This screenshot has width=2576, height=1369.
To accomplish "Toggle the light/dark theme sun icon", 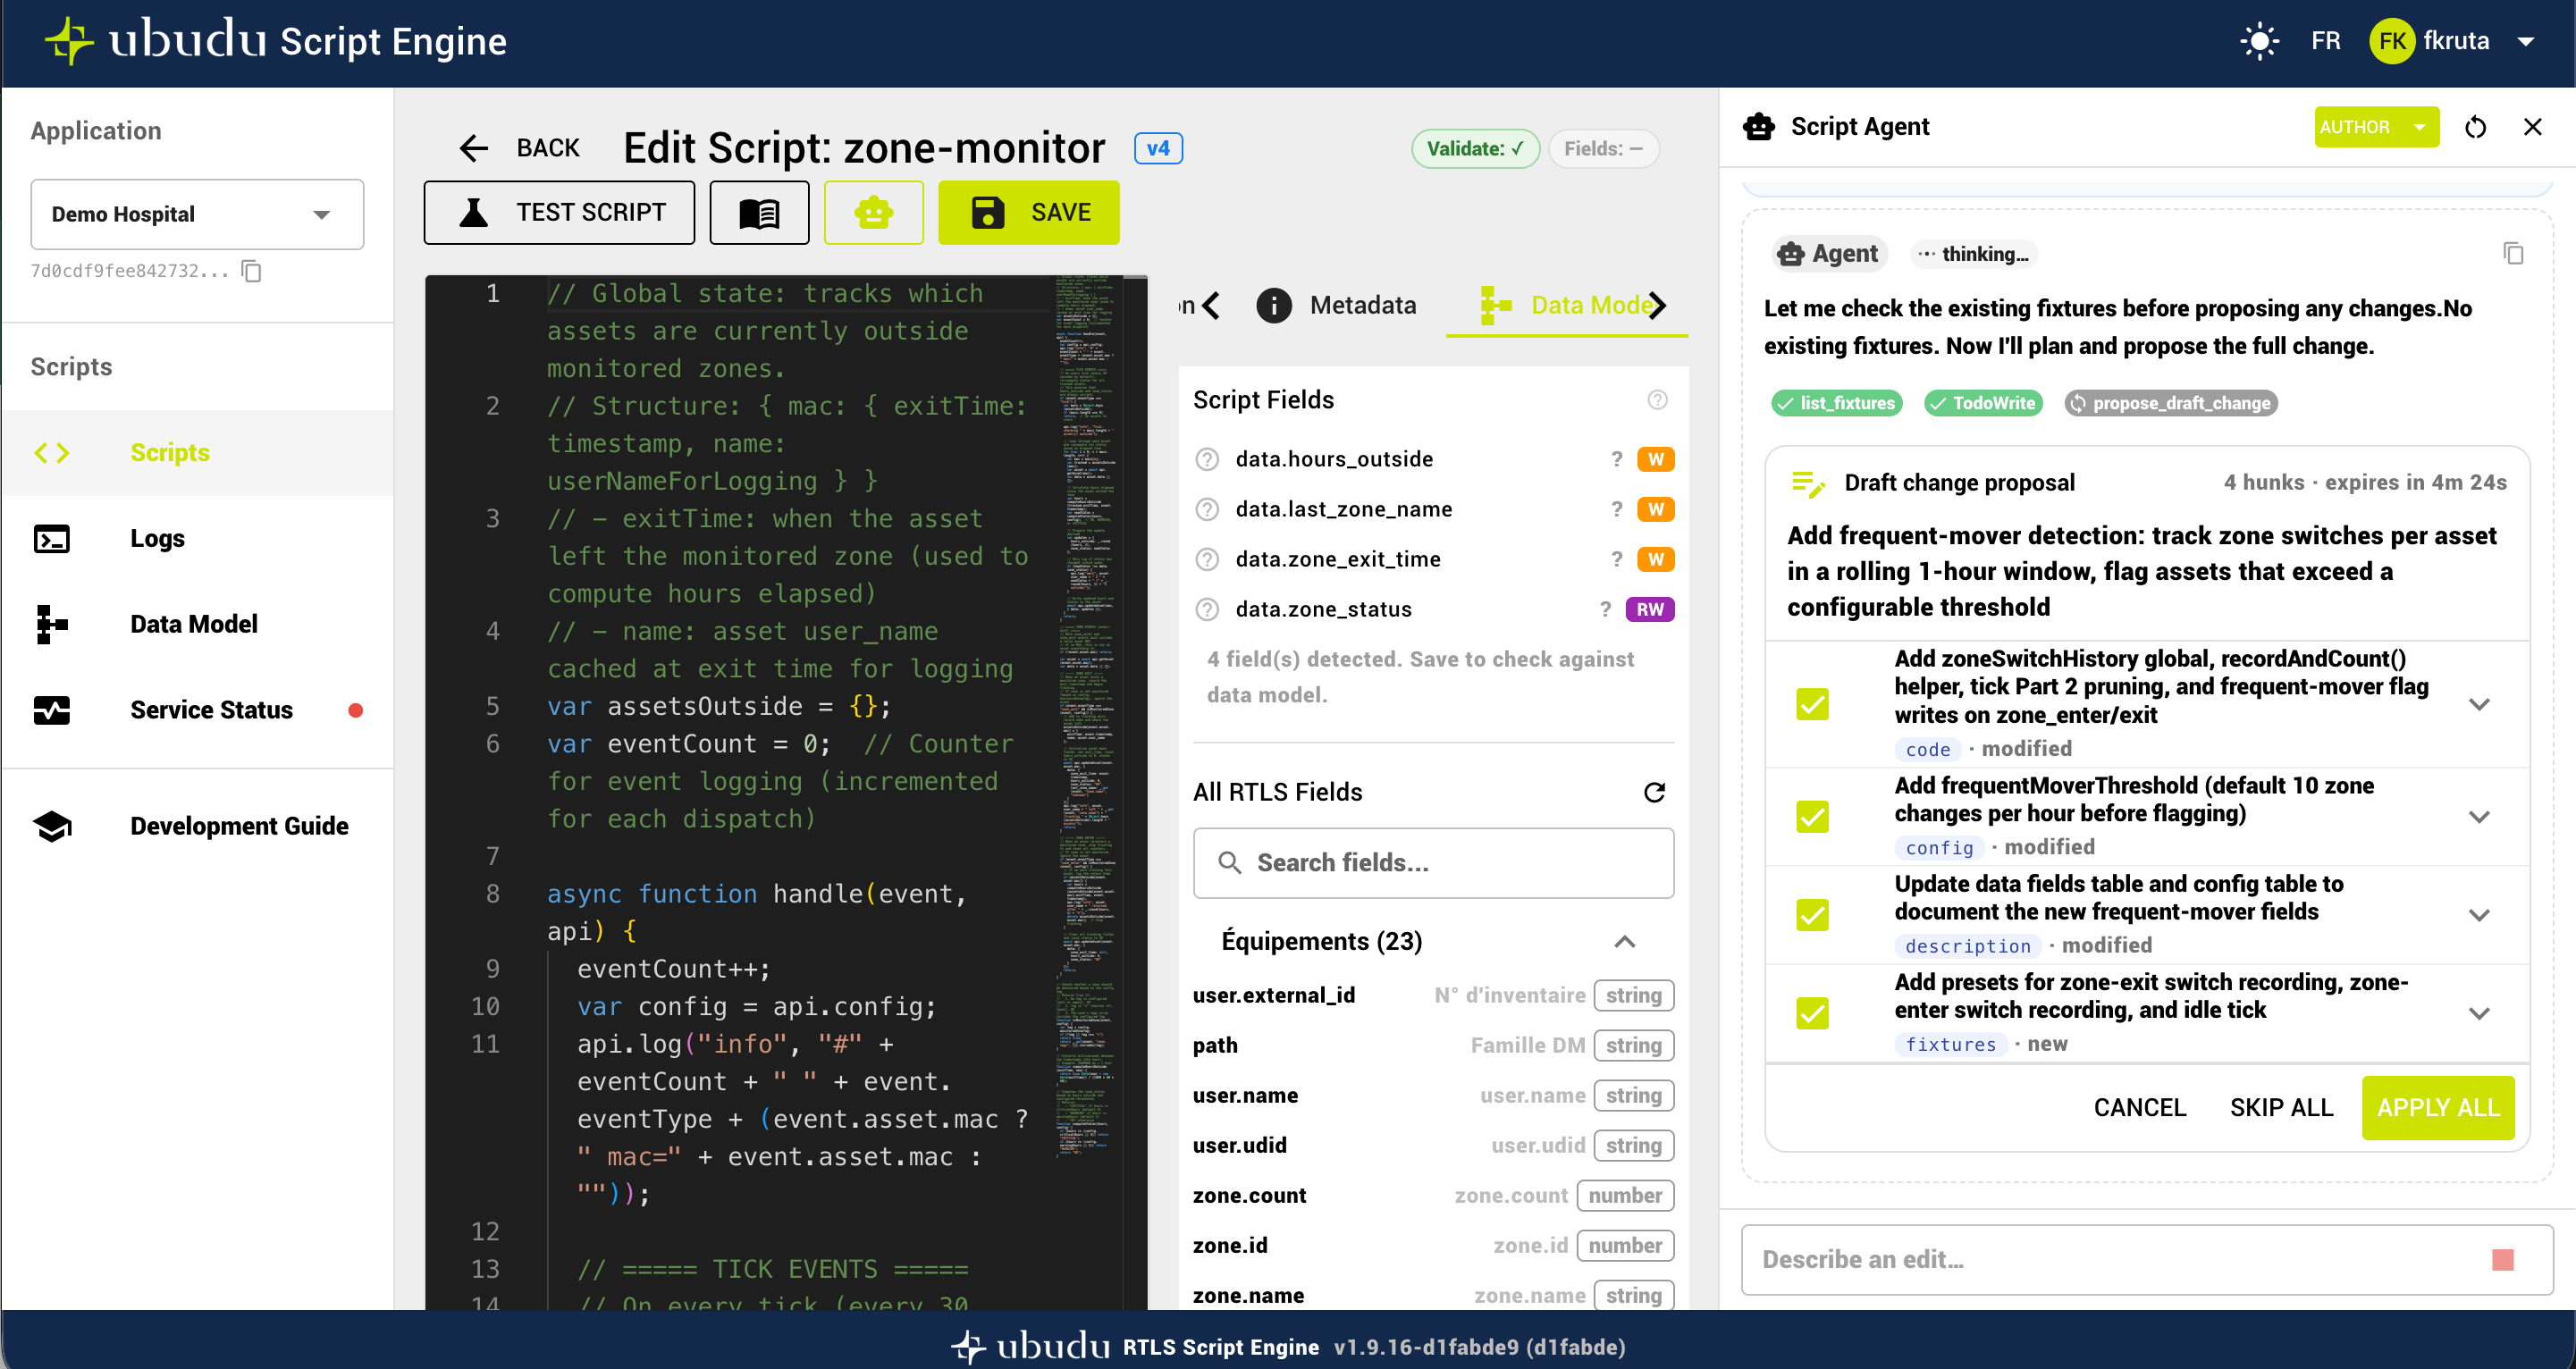I will click(2259, 41).
